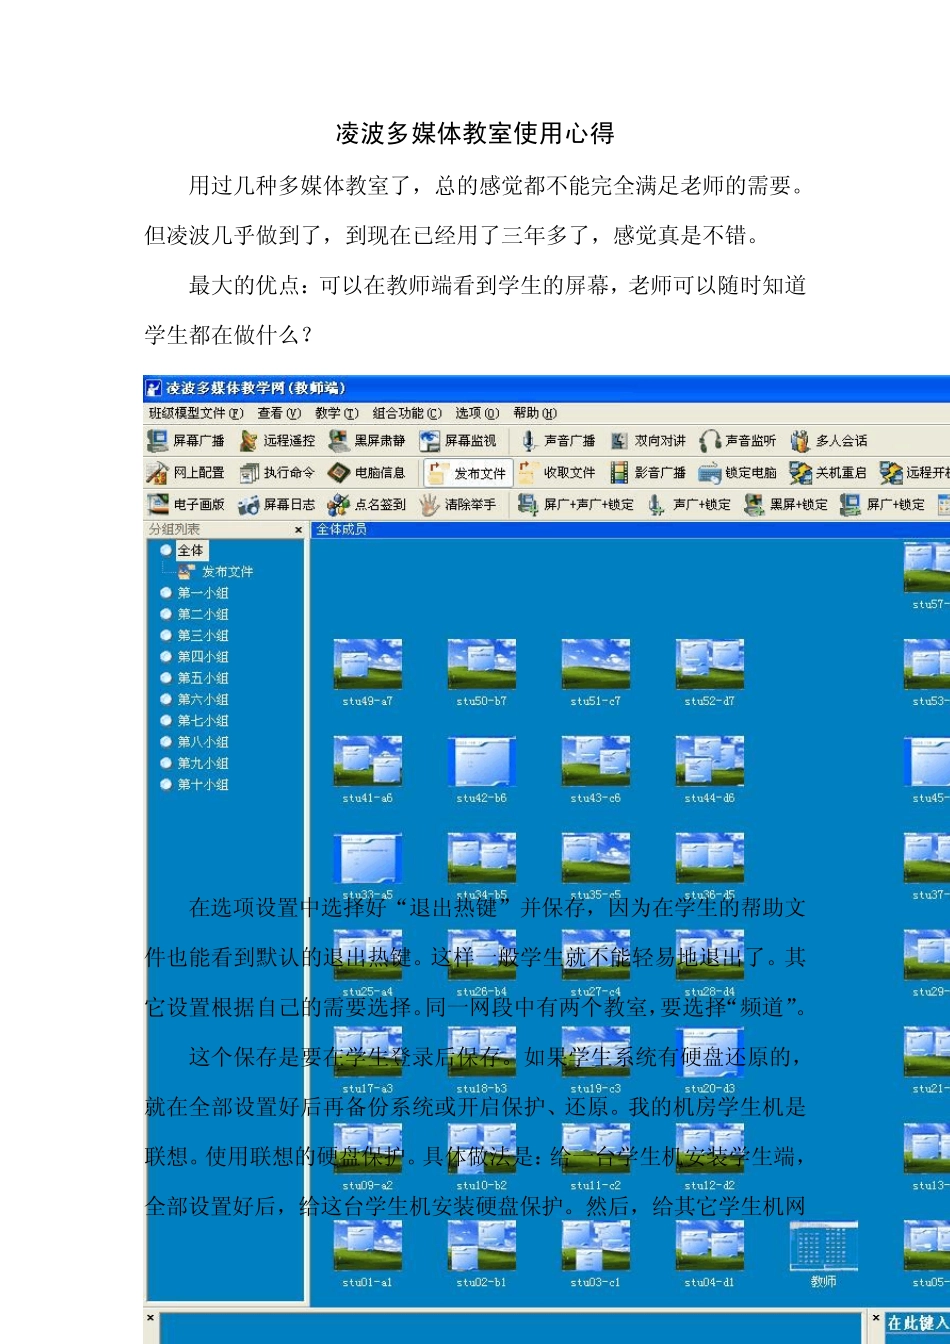
Task: Select 第十小组 group
Action: point(203,785)
